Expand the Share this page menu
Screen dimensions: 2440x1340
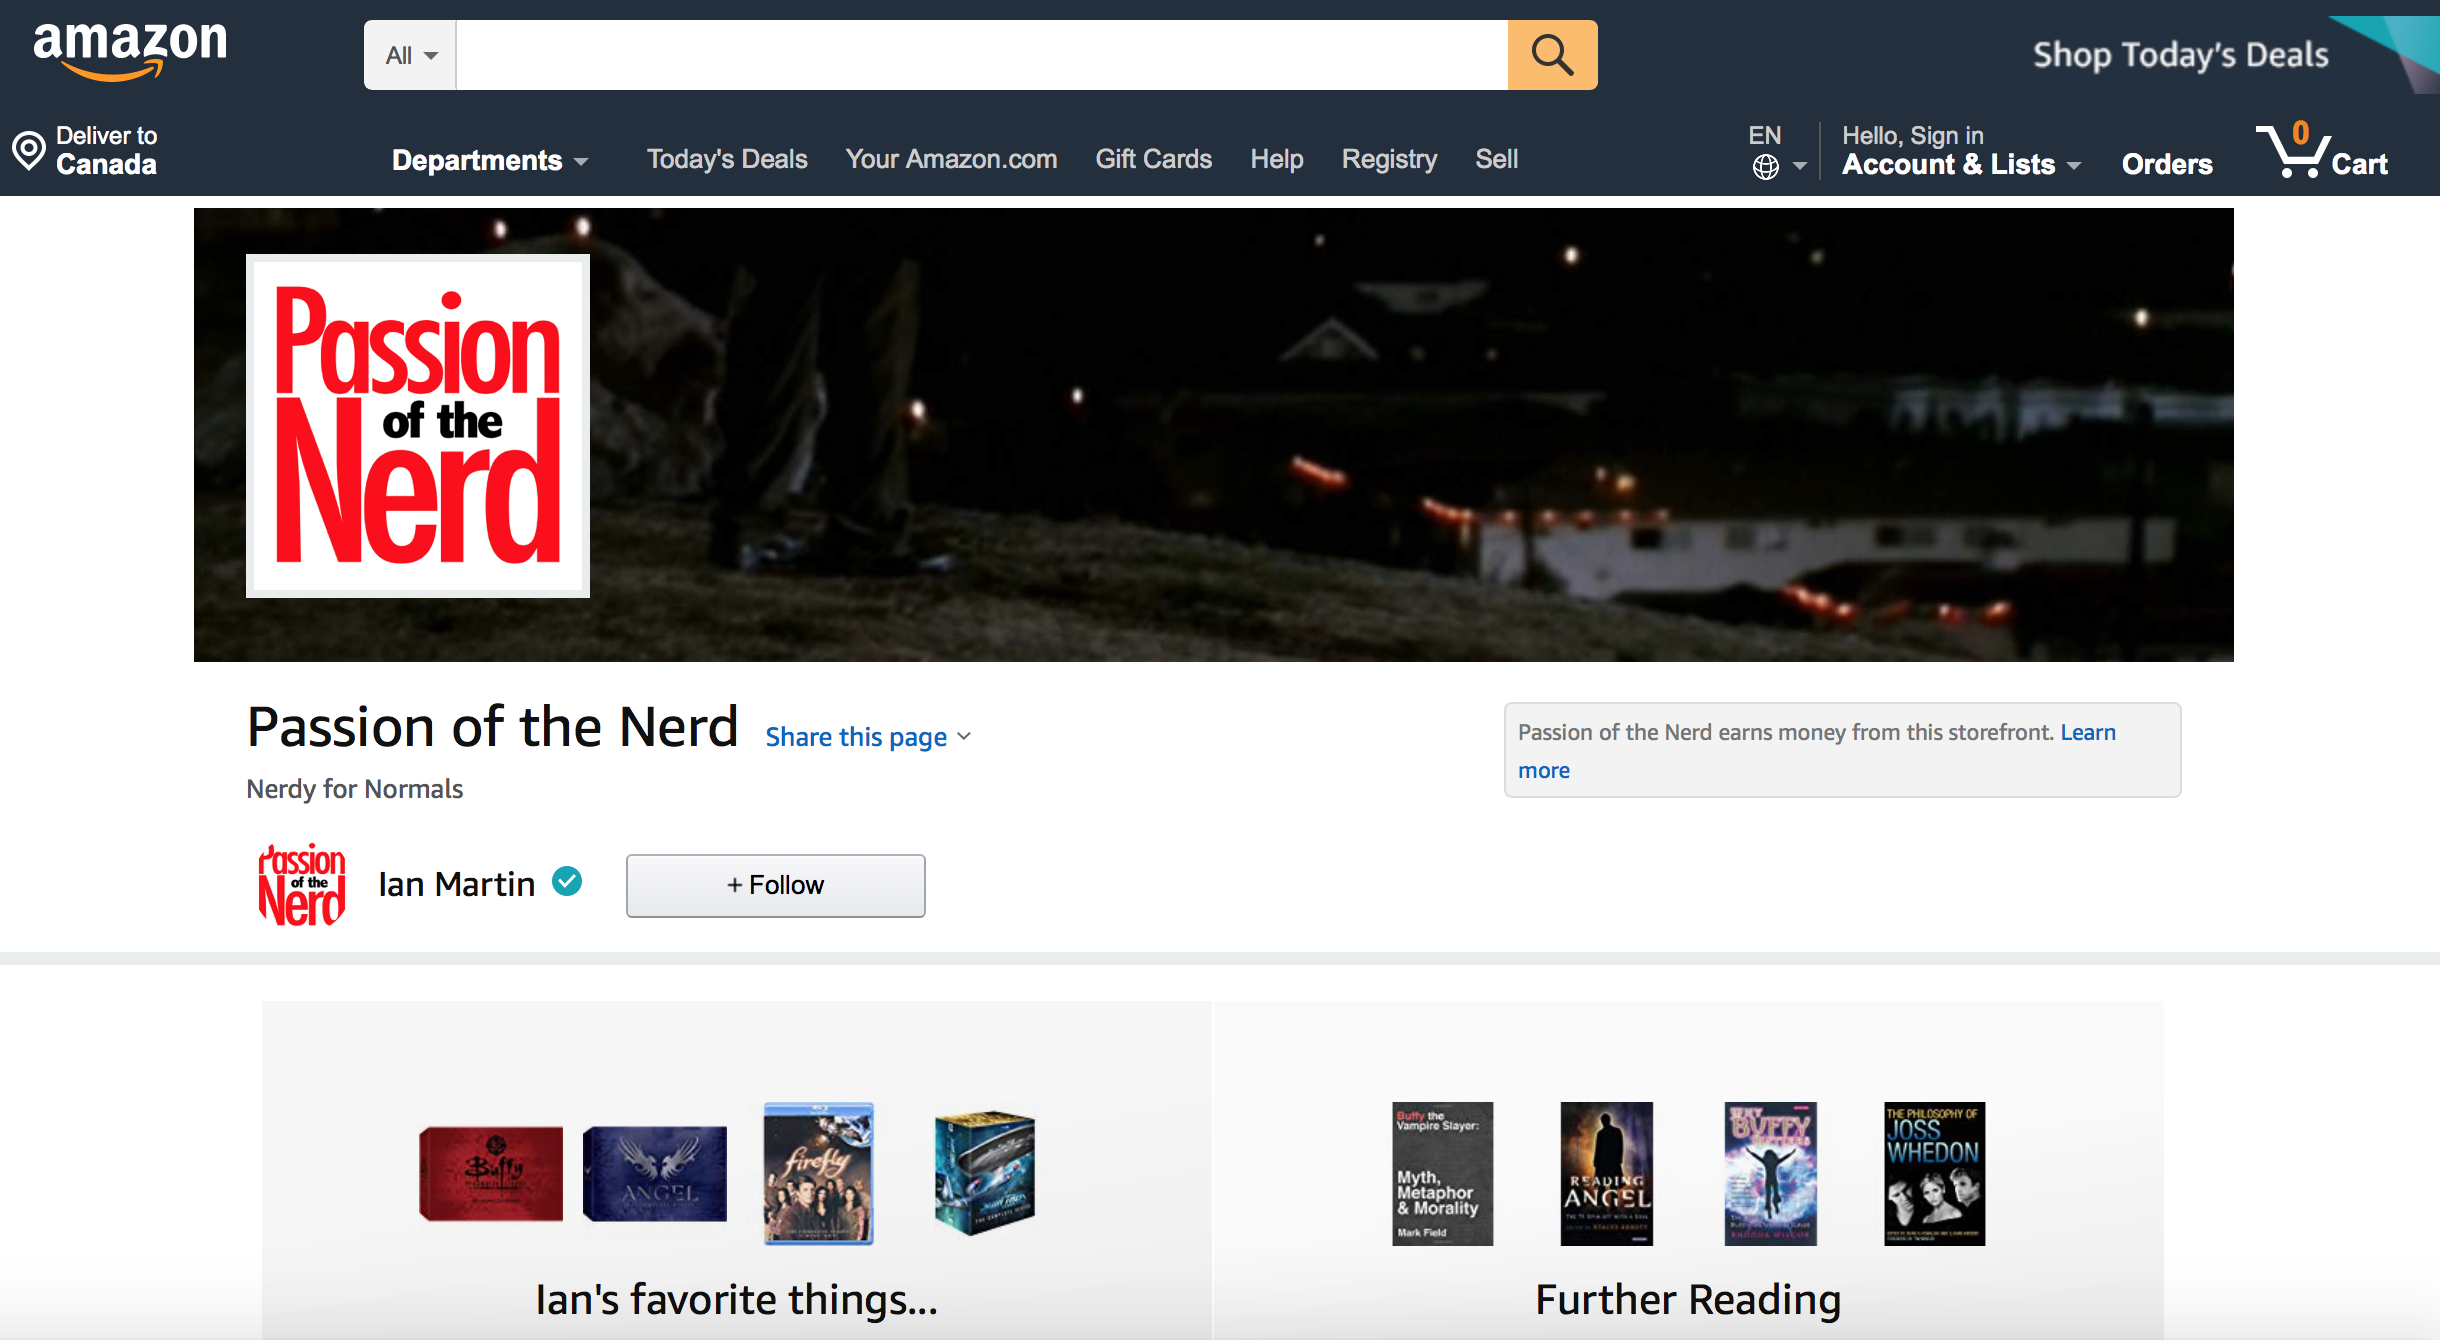(868, 737)
